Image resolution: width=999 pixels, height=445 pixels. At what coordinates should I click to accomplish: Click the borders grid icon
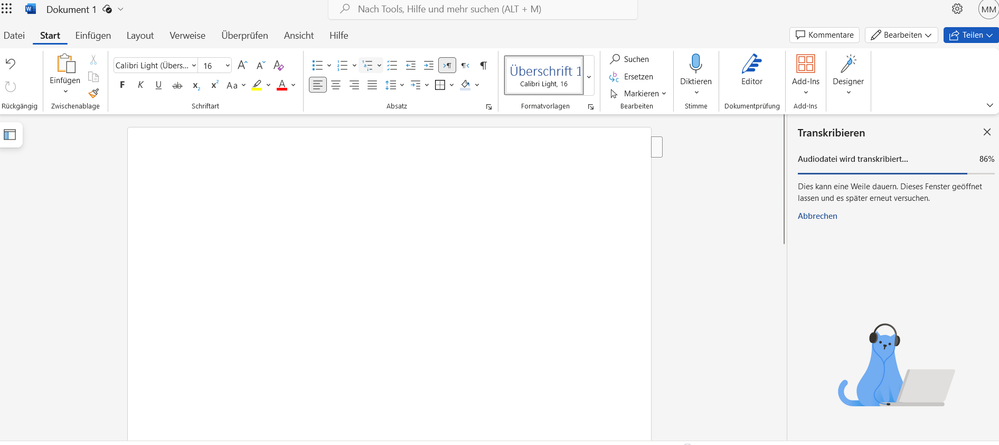coord(440,85)
